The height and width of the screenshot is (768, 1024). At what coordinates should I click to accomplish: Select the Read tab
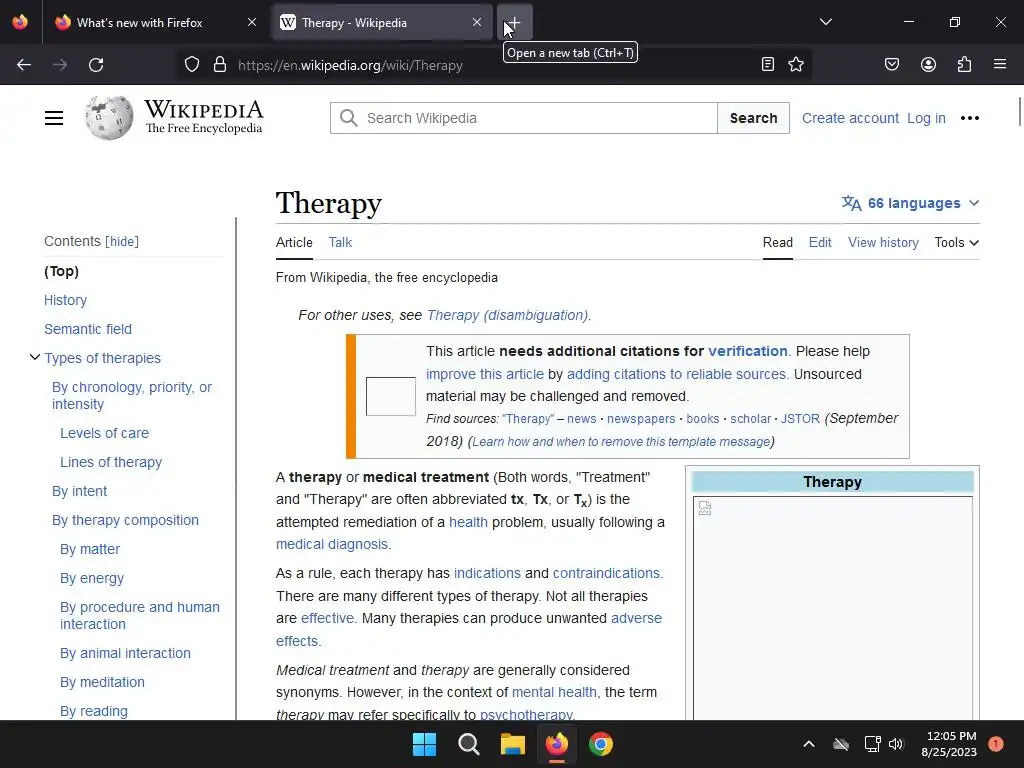point(778,242)
